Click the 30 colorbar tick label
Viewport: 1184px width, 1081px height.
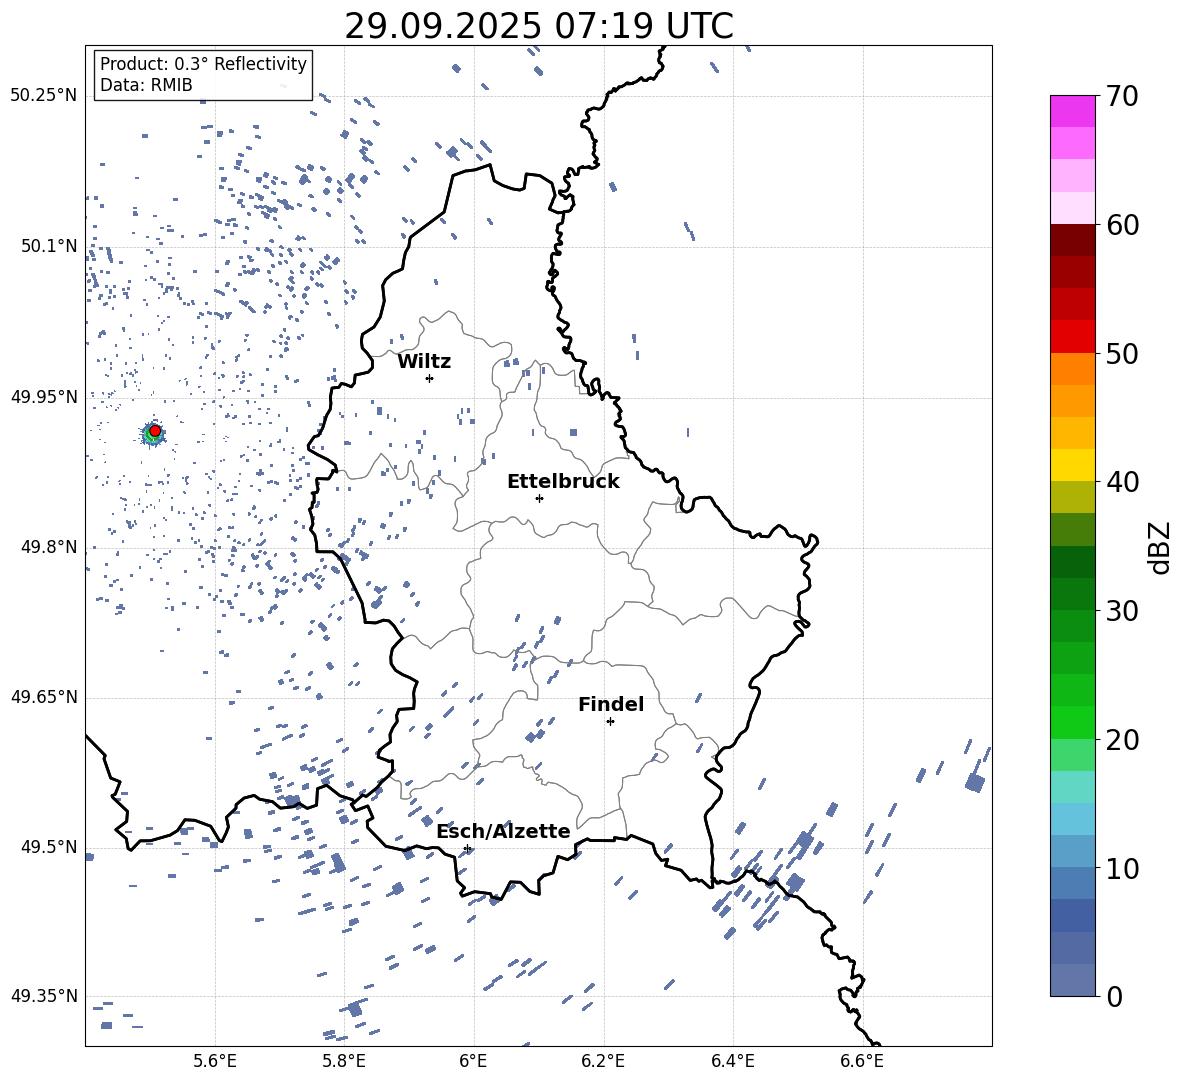(1122, 611)
